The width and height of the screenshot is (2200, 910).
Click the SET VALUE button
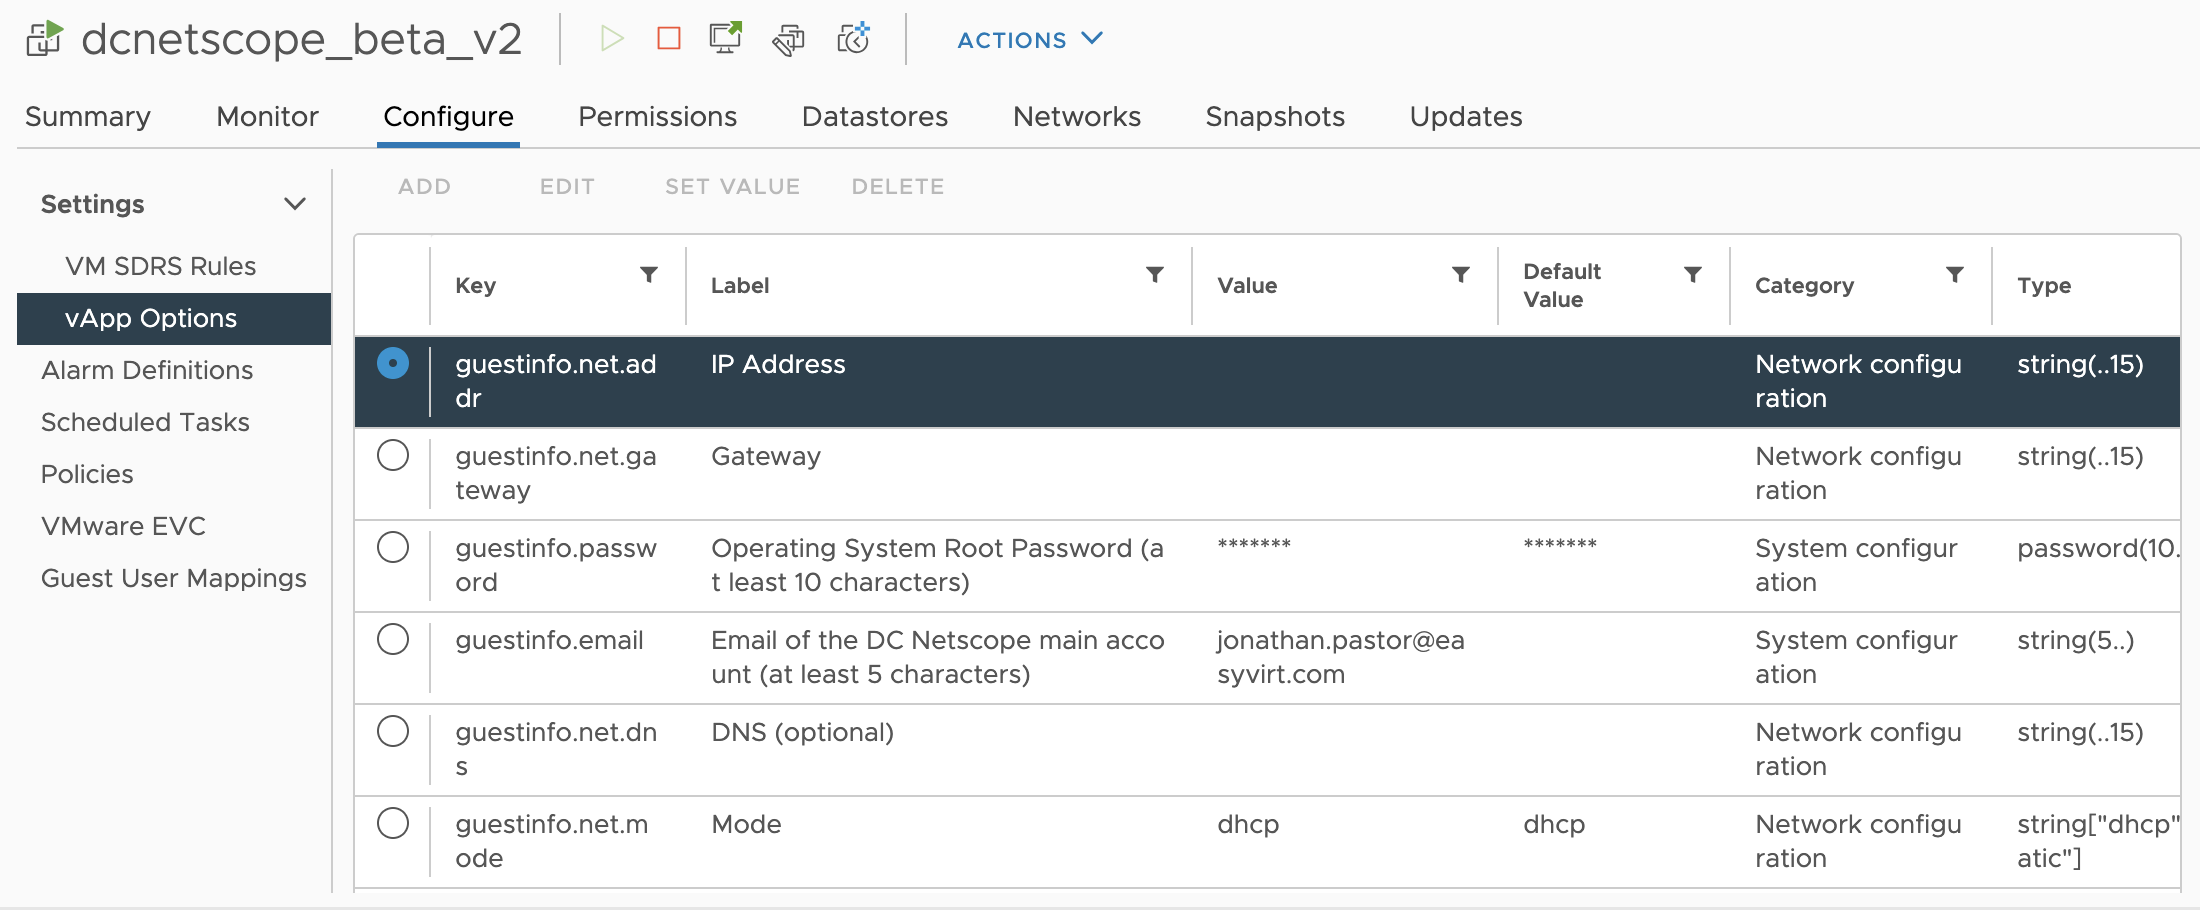click(x=732, y=187)
